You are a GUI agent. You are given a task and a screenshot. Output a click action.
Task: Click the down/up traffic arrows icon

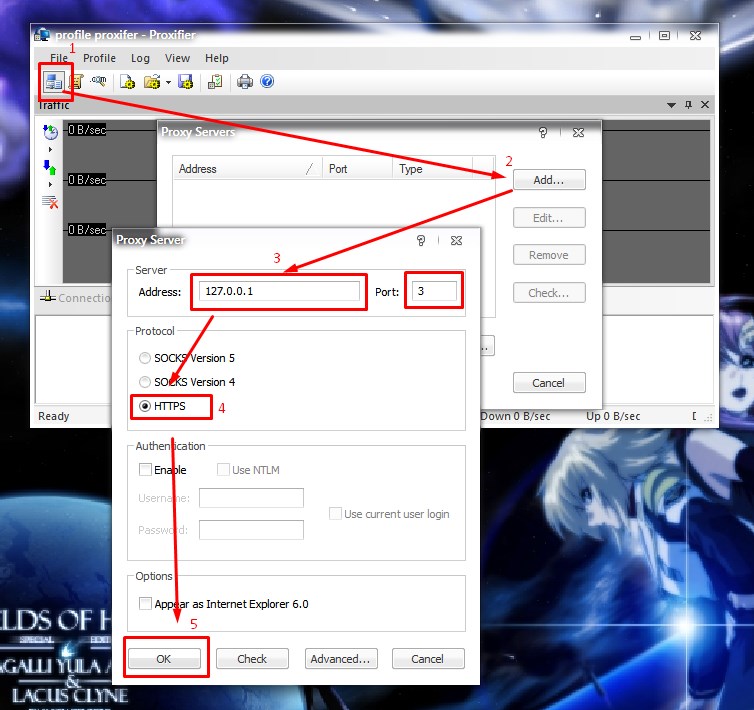pyautogui.click(x=50, y=167)
